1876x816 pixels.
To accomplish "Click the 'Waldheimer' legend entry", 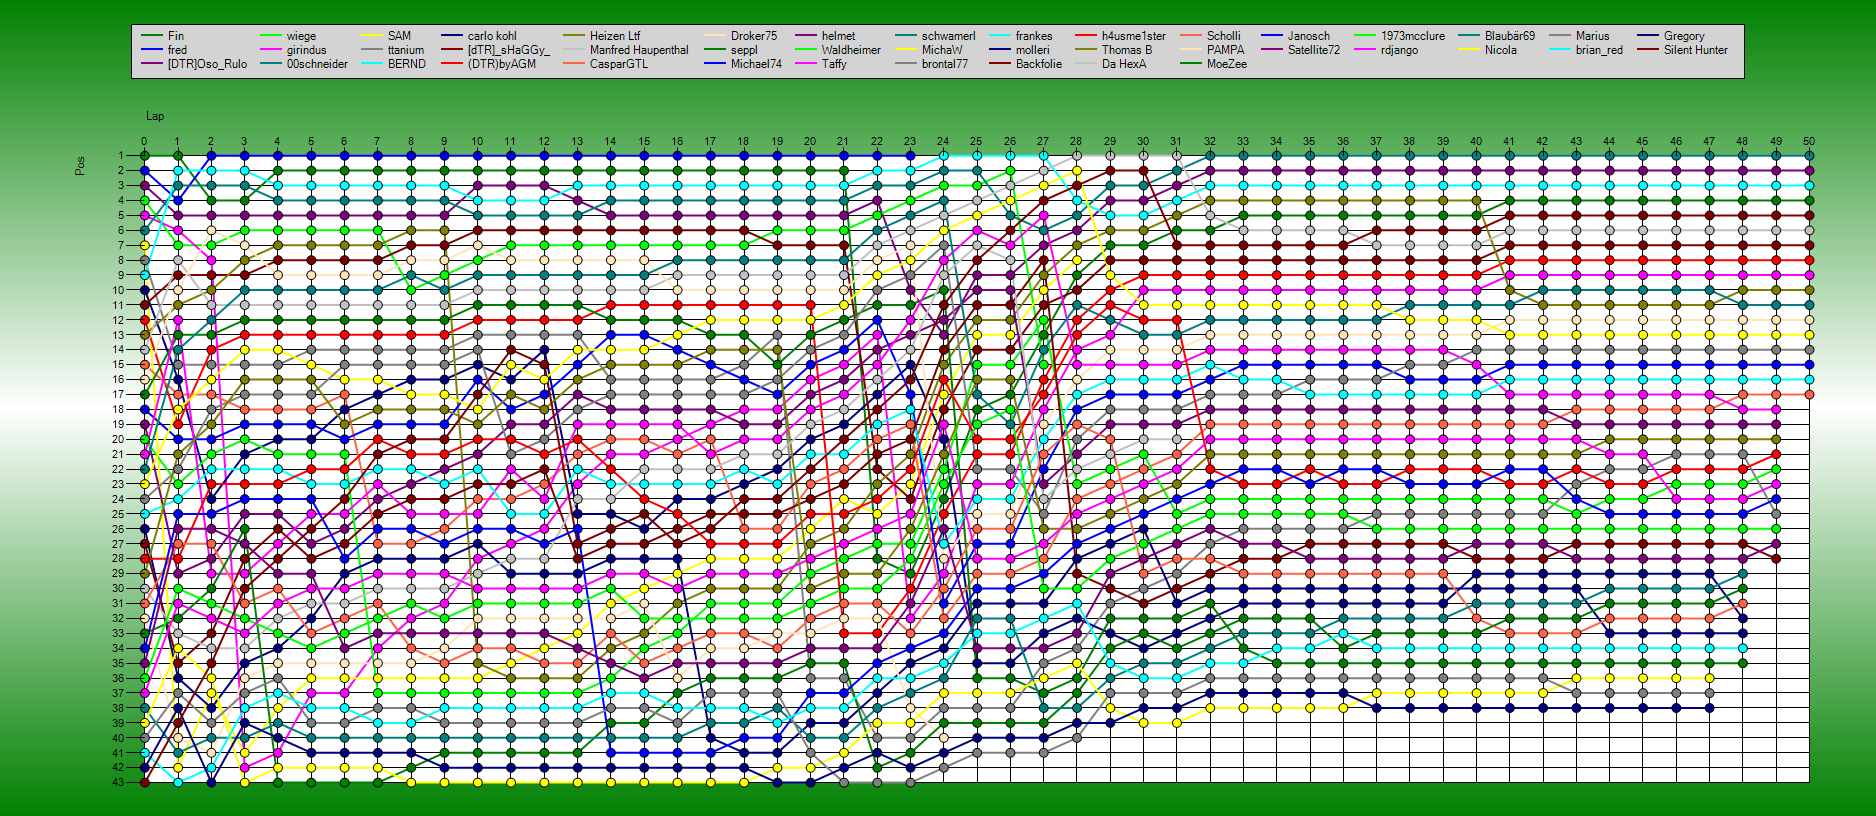I will pyautogui.click(x=839, y=50).
